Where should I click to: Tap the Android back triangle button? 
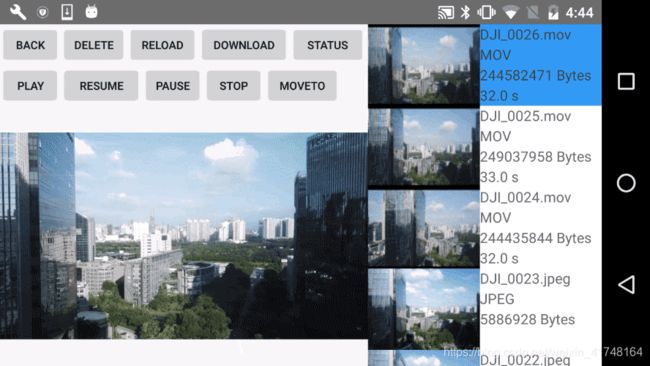pos(626,285)
